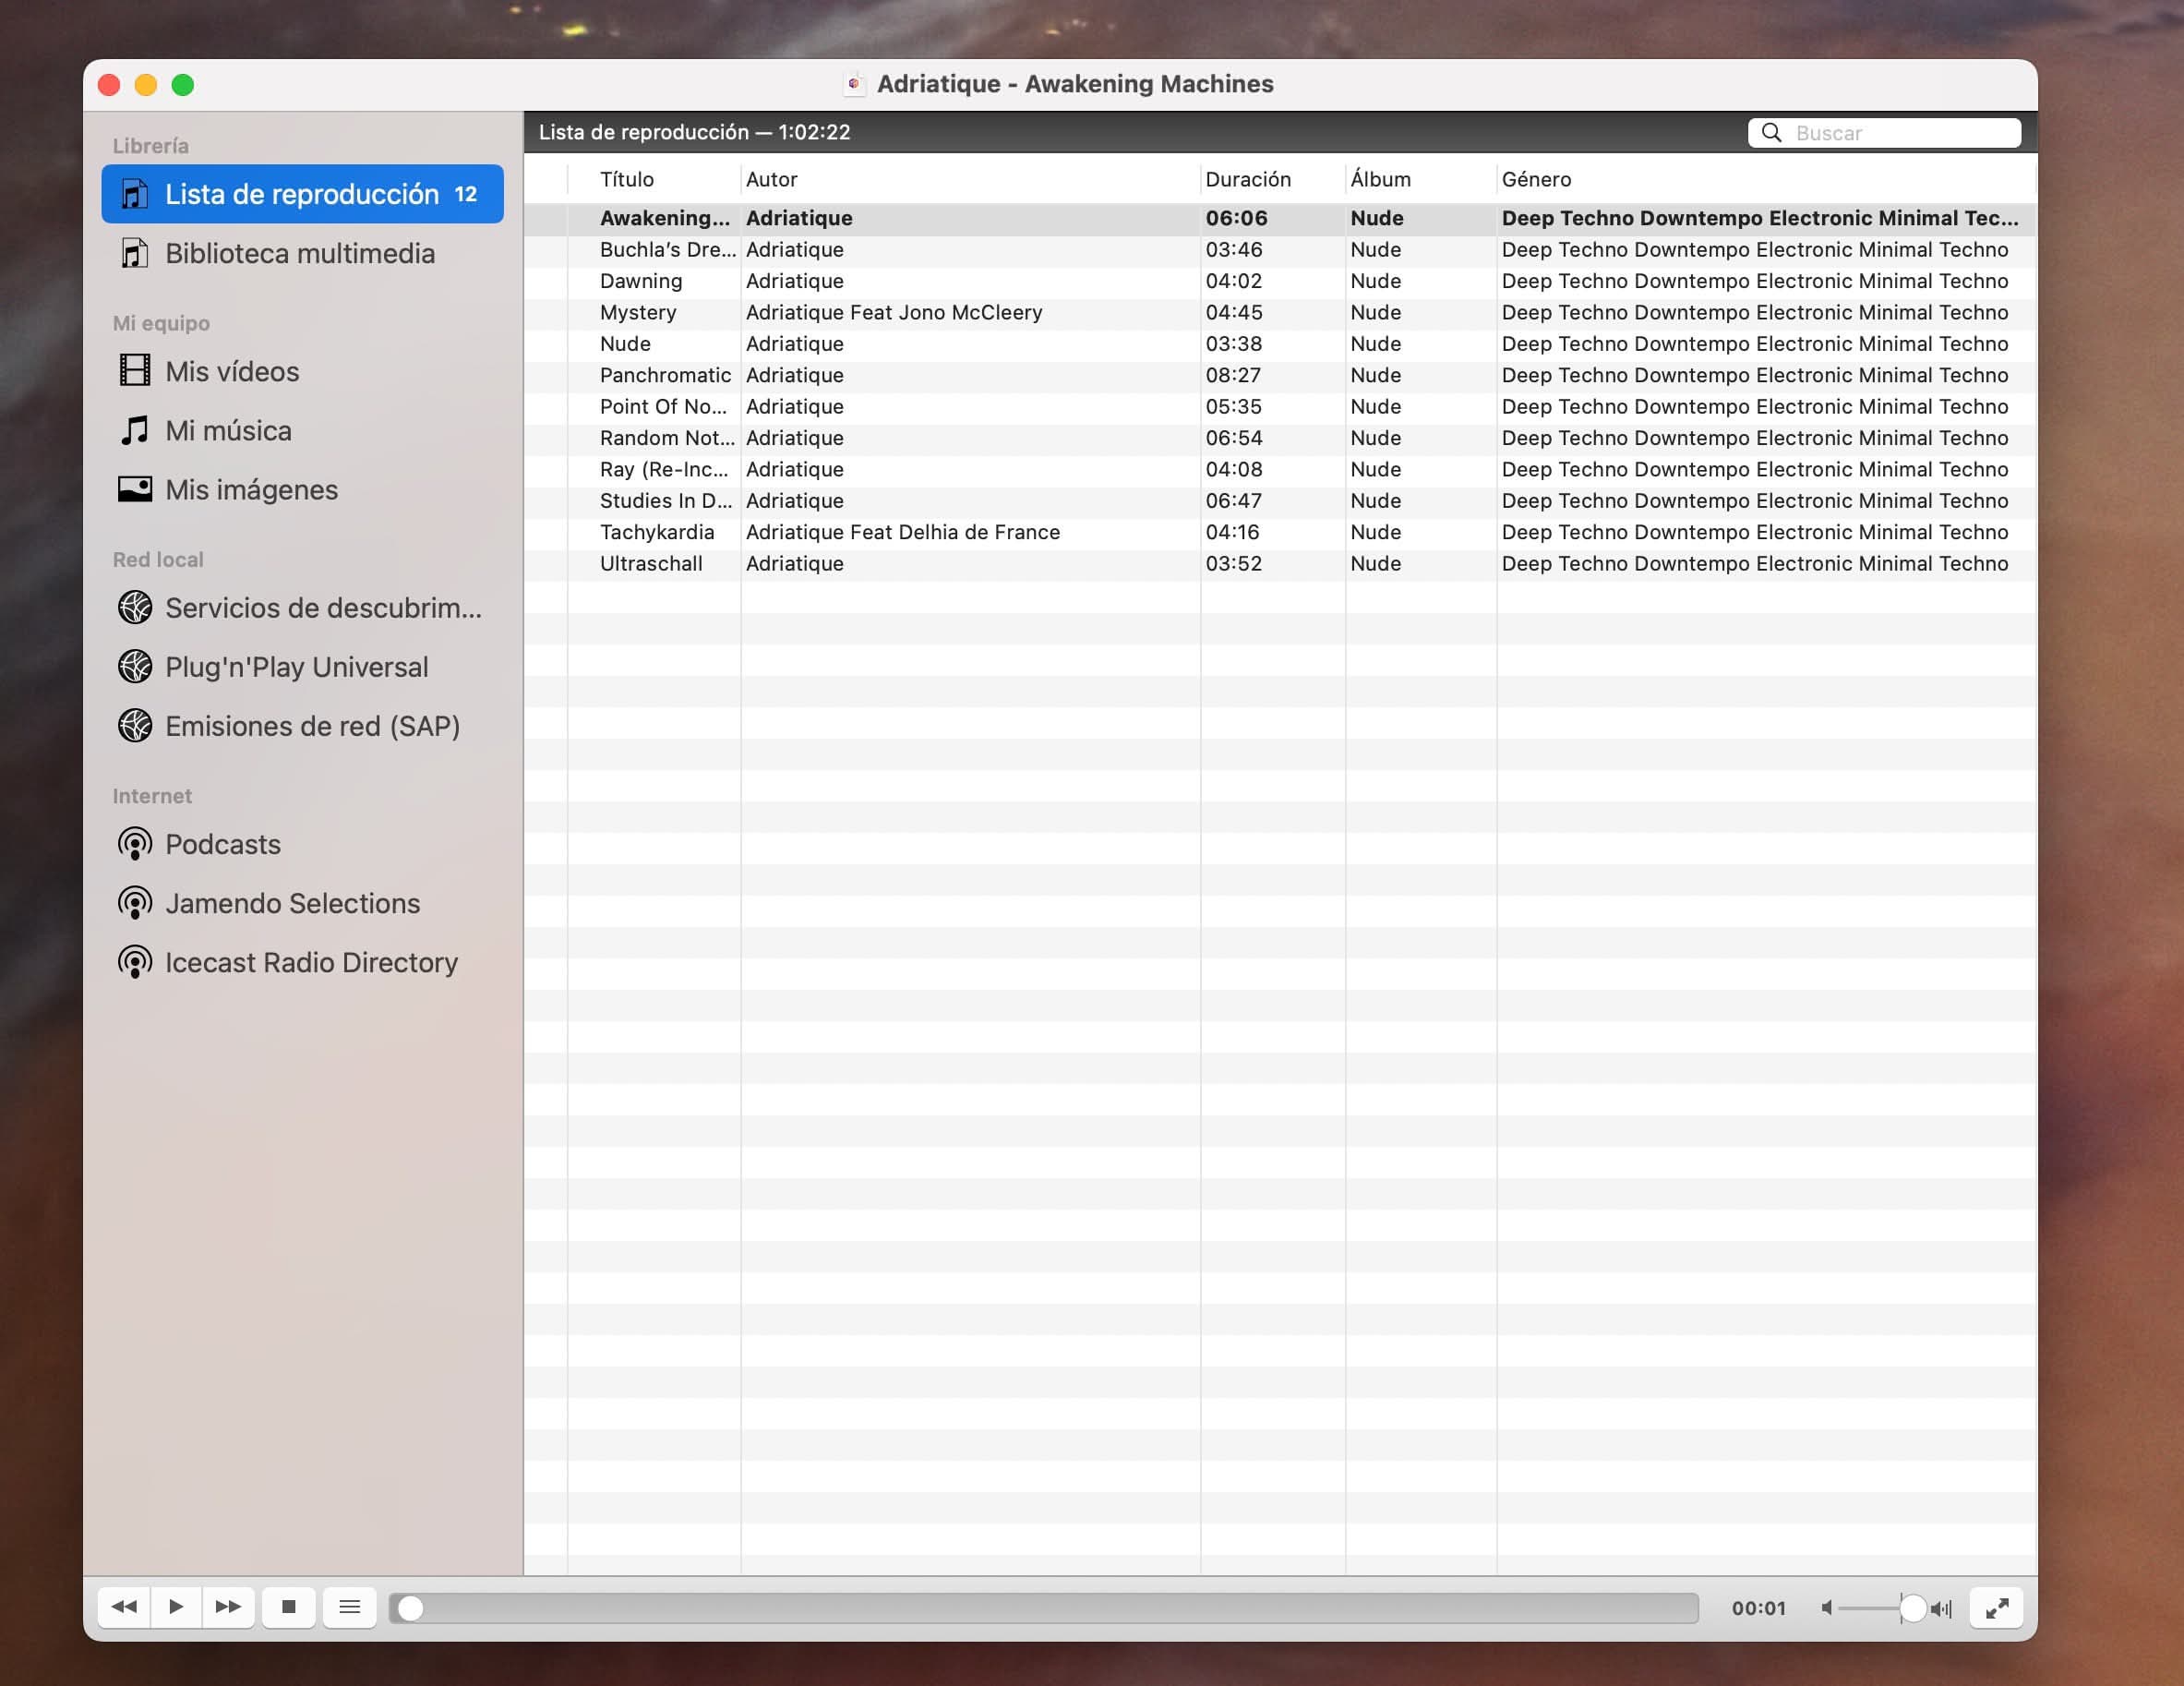
Task: Sort by the Álbum column header
Action: 1420,179
